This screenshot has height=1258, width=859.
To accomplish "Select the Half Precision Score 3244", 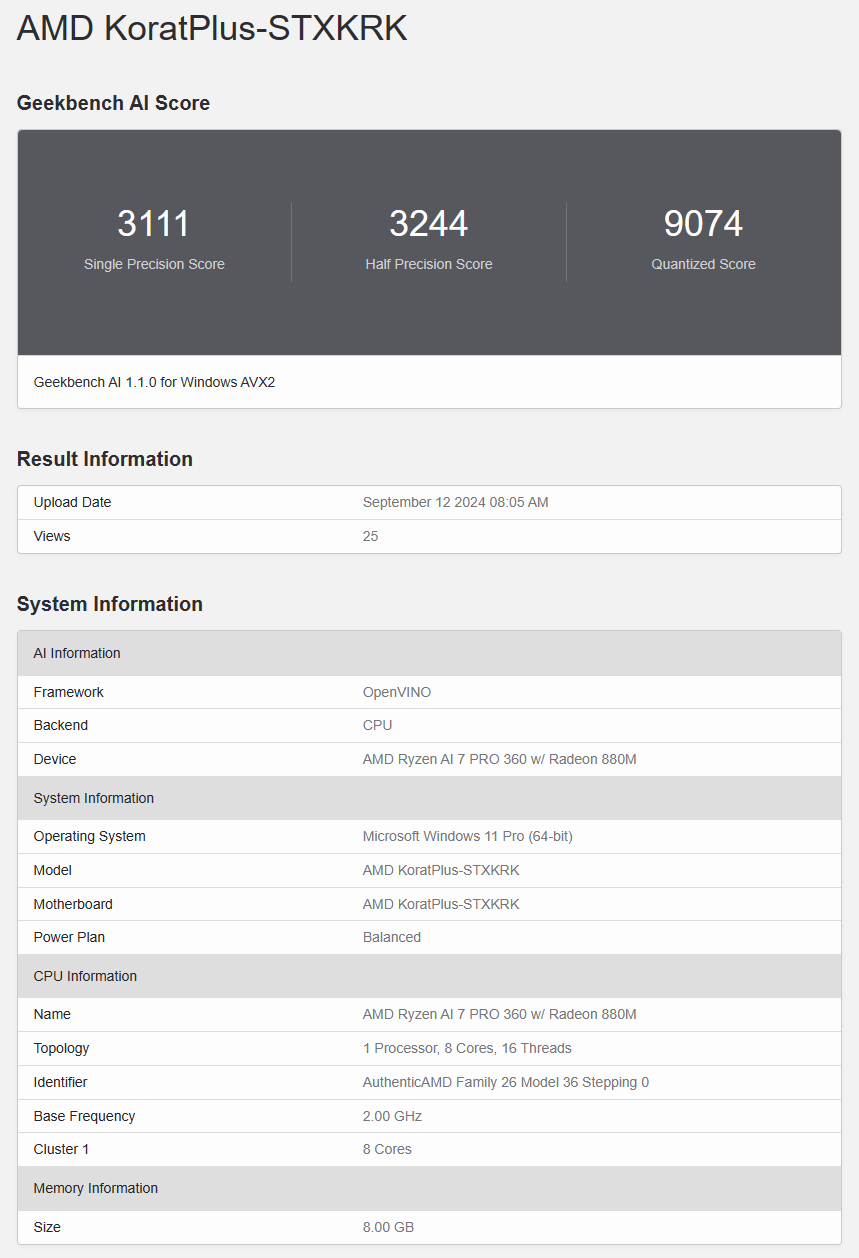I will pos(429,224).
